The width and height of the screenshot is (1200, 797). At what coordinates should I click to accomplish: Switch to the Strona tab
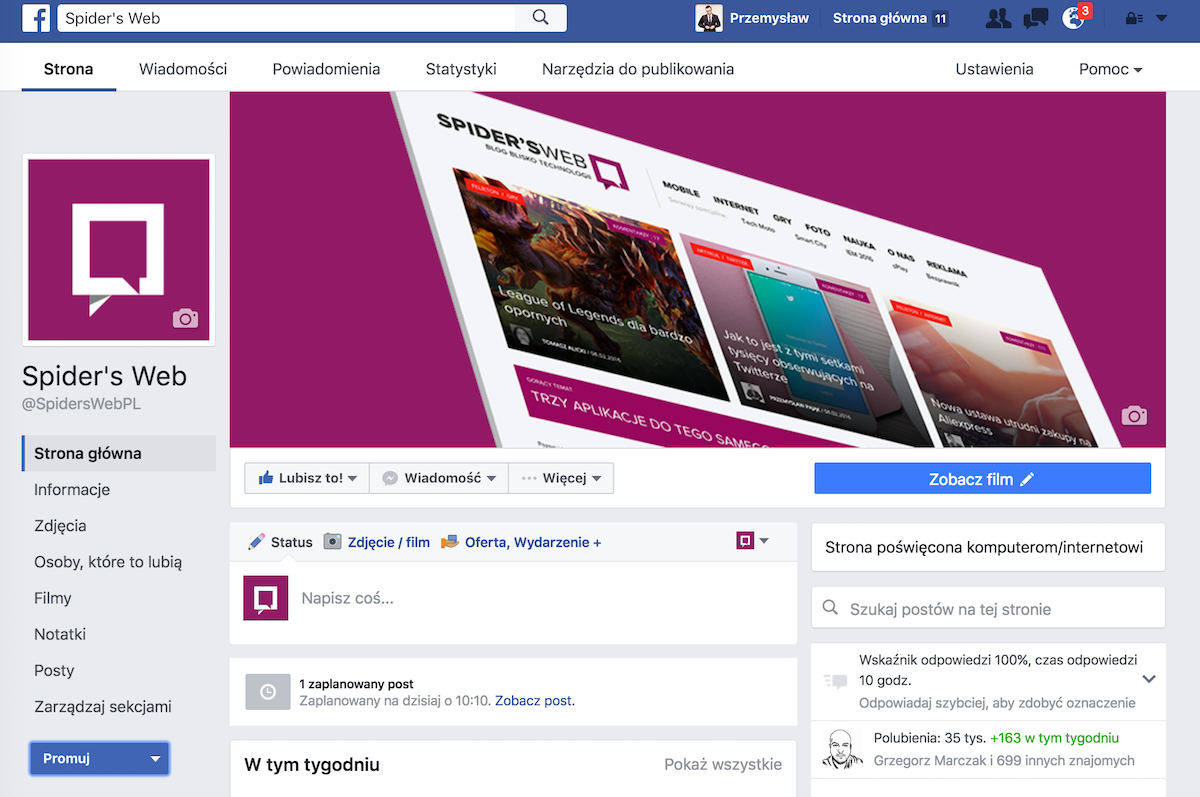pos(69,69)
